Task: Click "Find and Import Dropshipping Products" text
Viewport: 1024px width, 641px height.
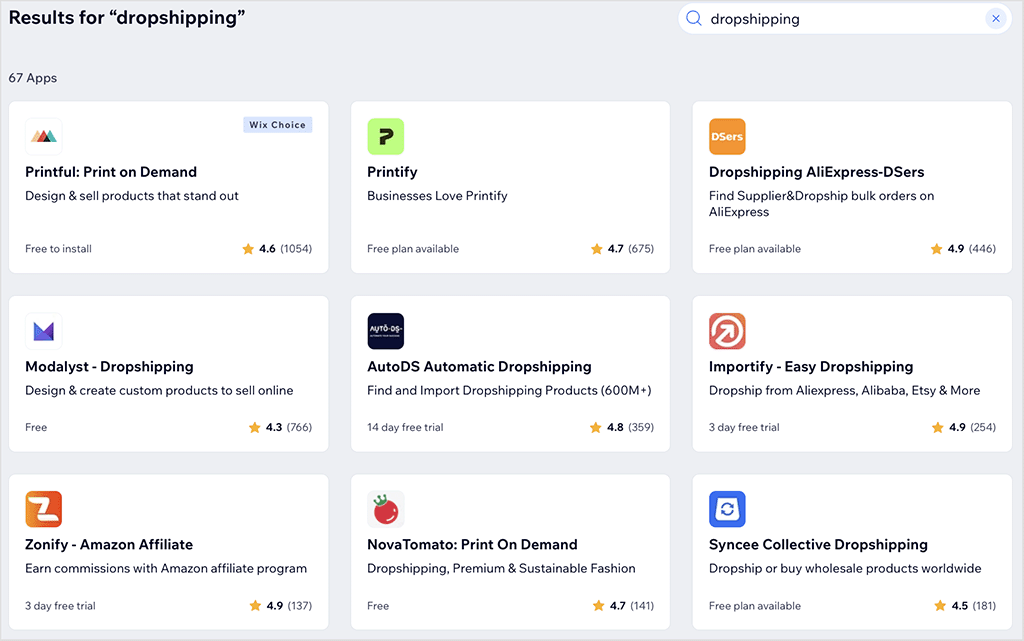Action: [x=509, y=390]
